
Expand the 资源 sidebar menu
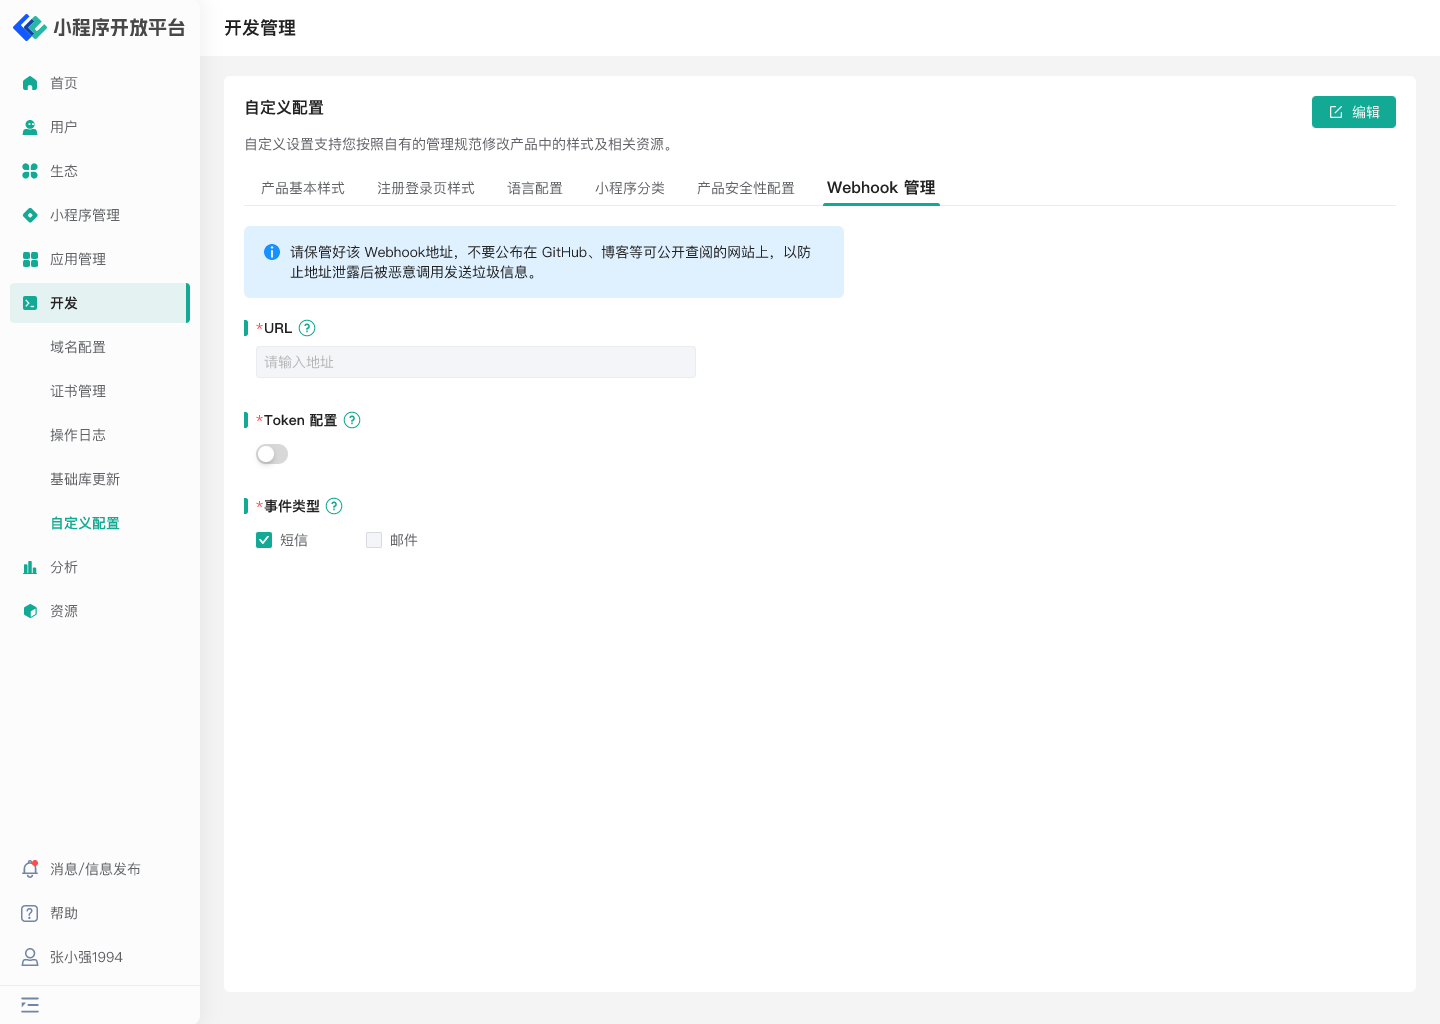64,611
